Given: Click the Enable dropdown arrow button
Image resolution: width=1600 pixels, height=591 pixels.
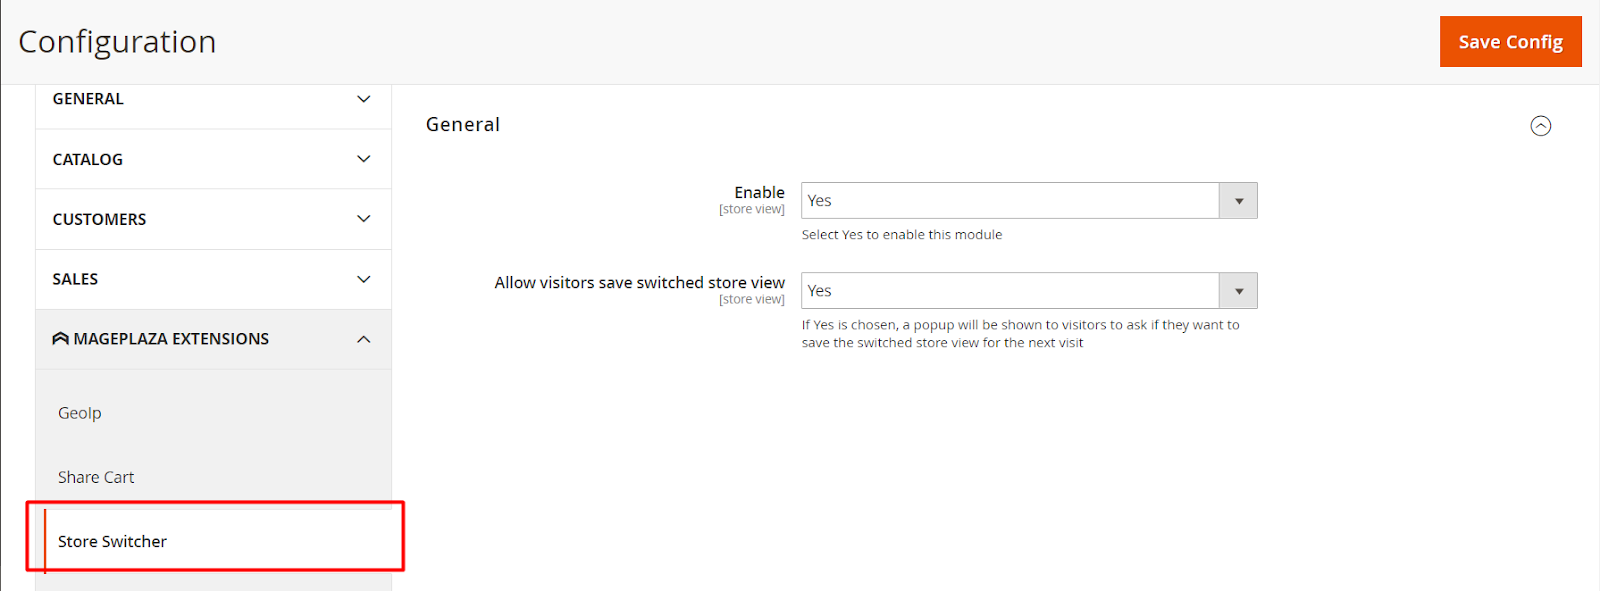Looking at the screenshot, I should click(1238, 201).
